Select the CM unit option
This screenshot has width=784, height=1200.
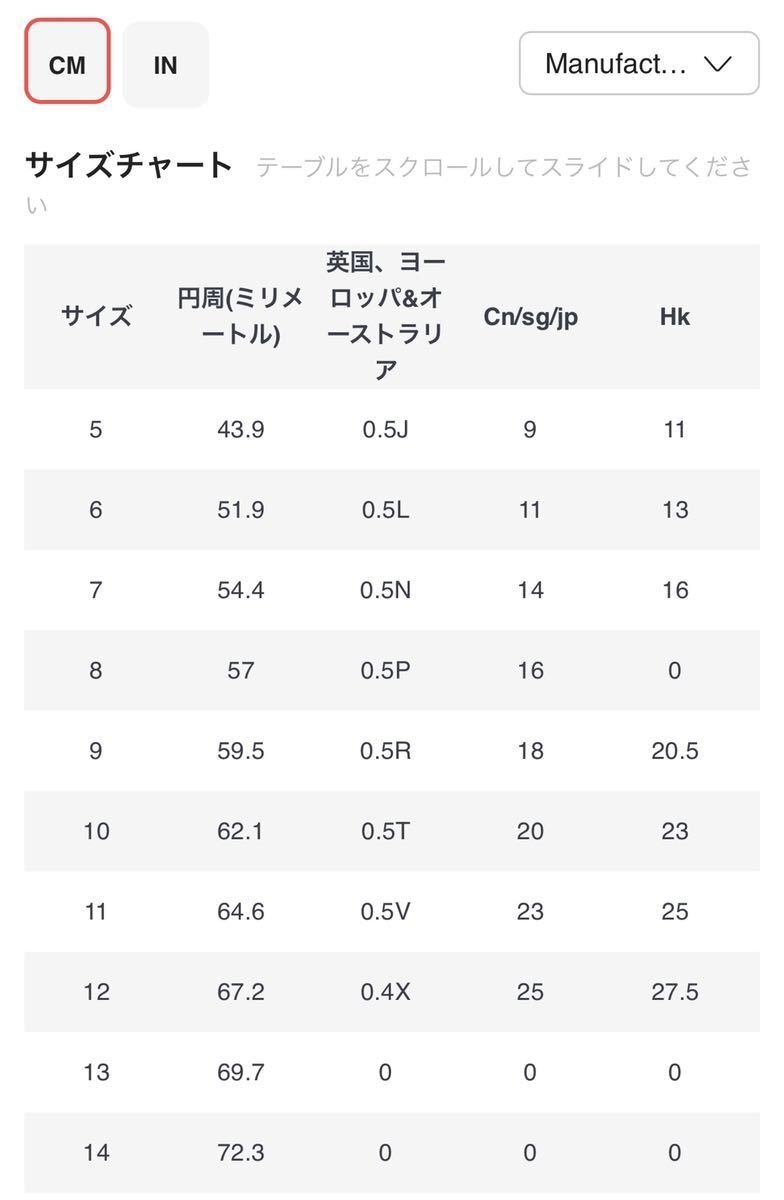point(66,63)
